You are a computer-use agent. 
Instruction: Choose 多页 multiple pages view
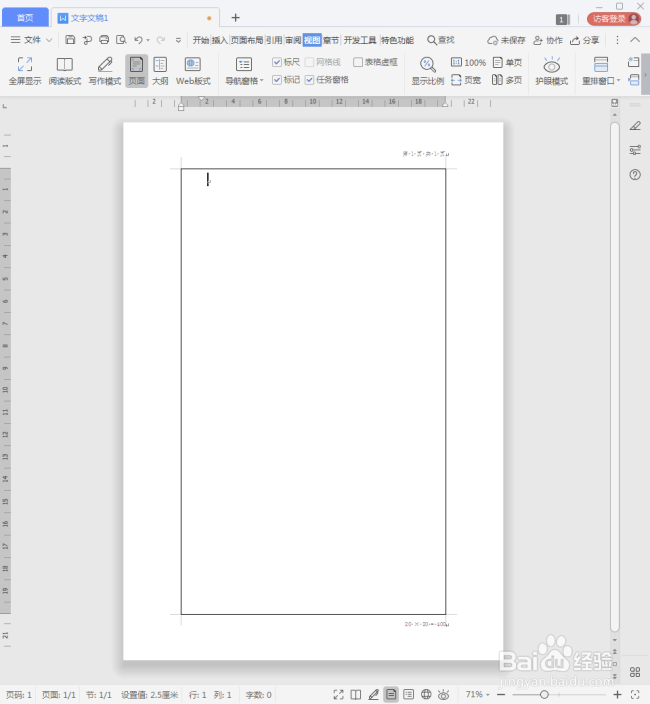pos(507,80)
